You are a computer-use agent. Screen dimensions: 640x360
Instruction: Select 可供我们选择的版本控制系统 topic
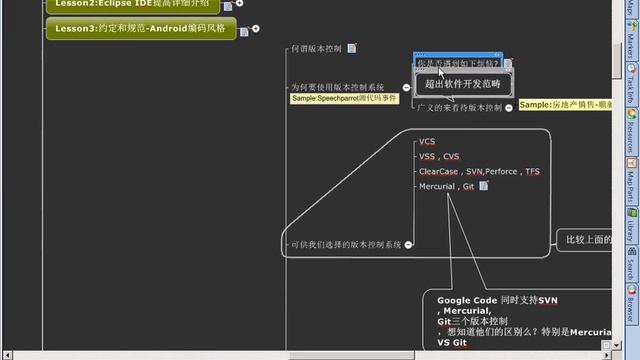(x=346, y=244)
